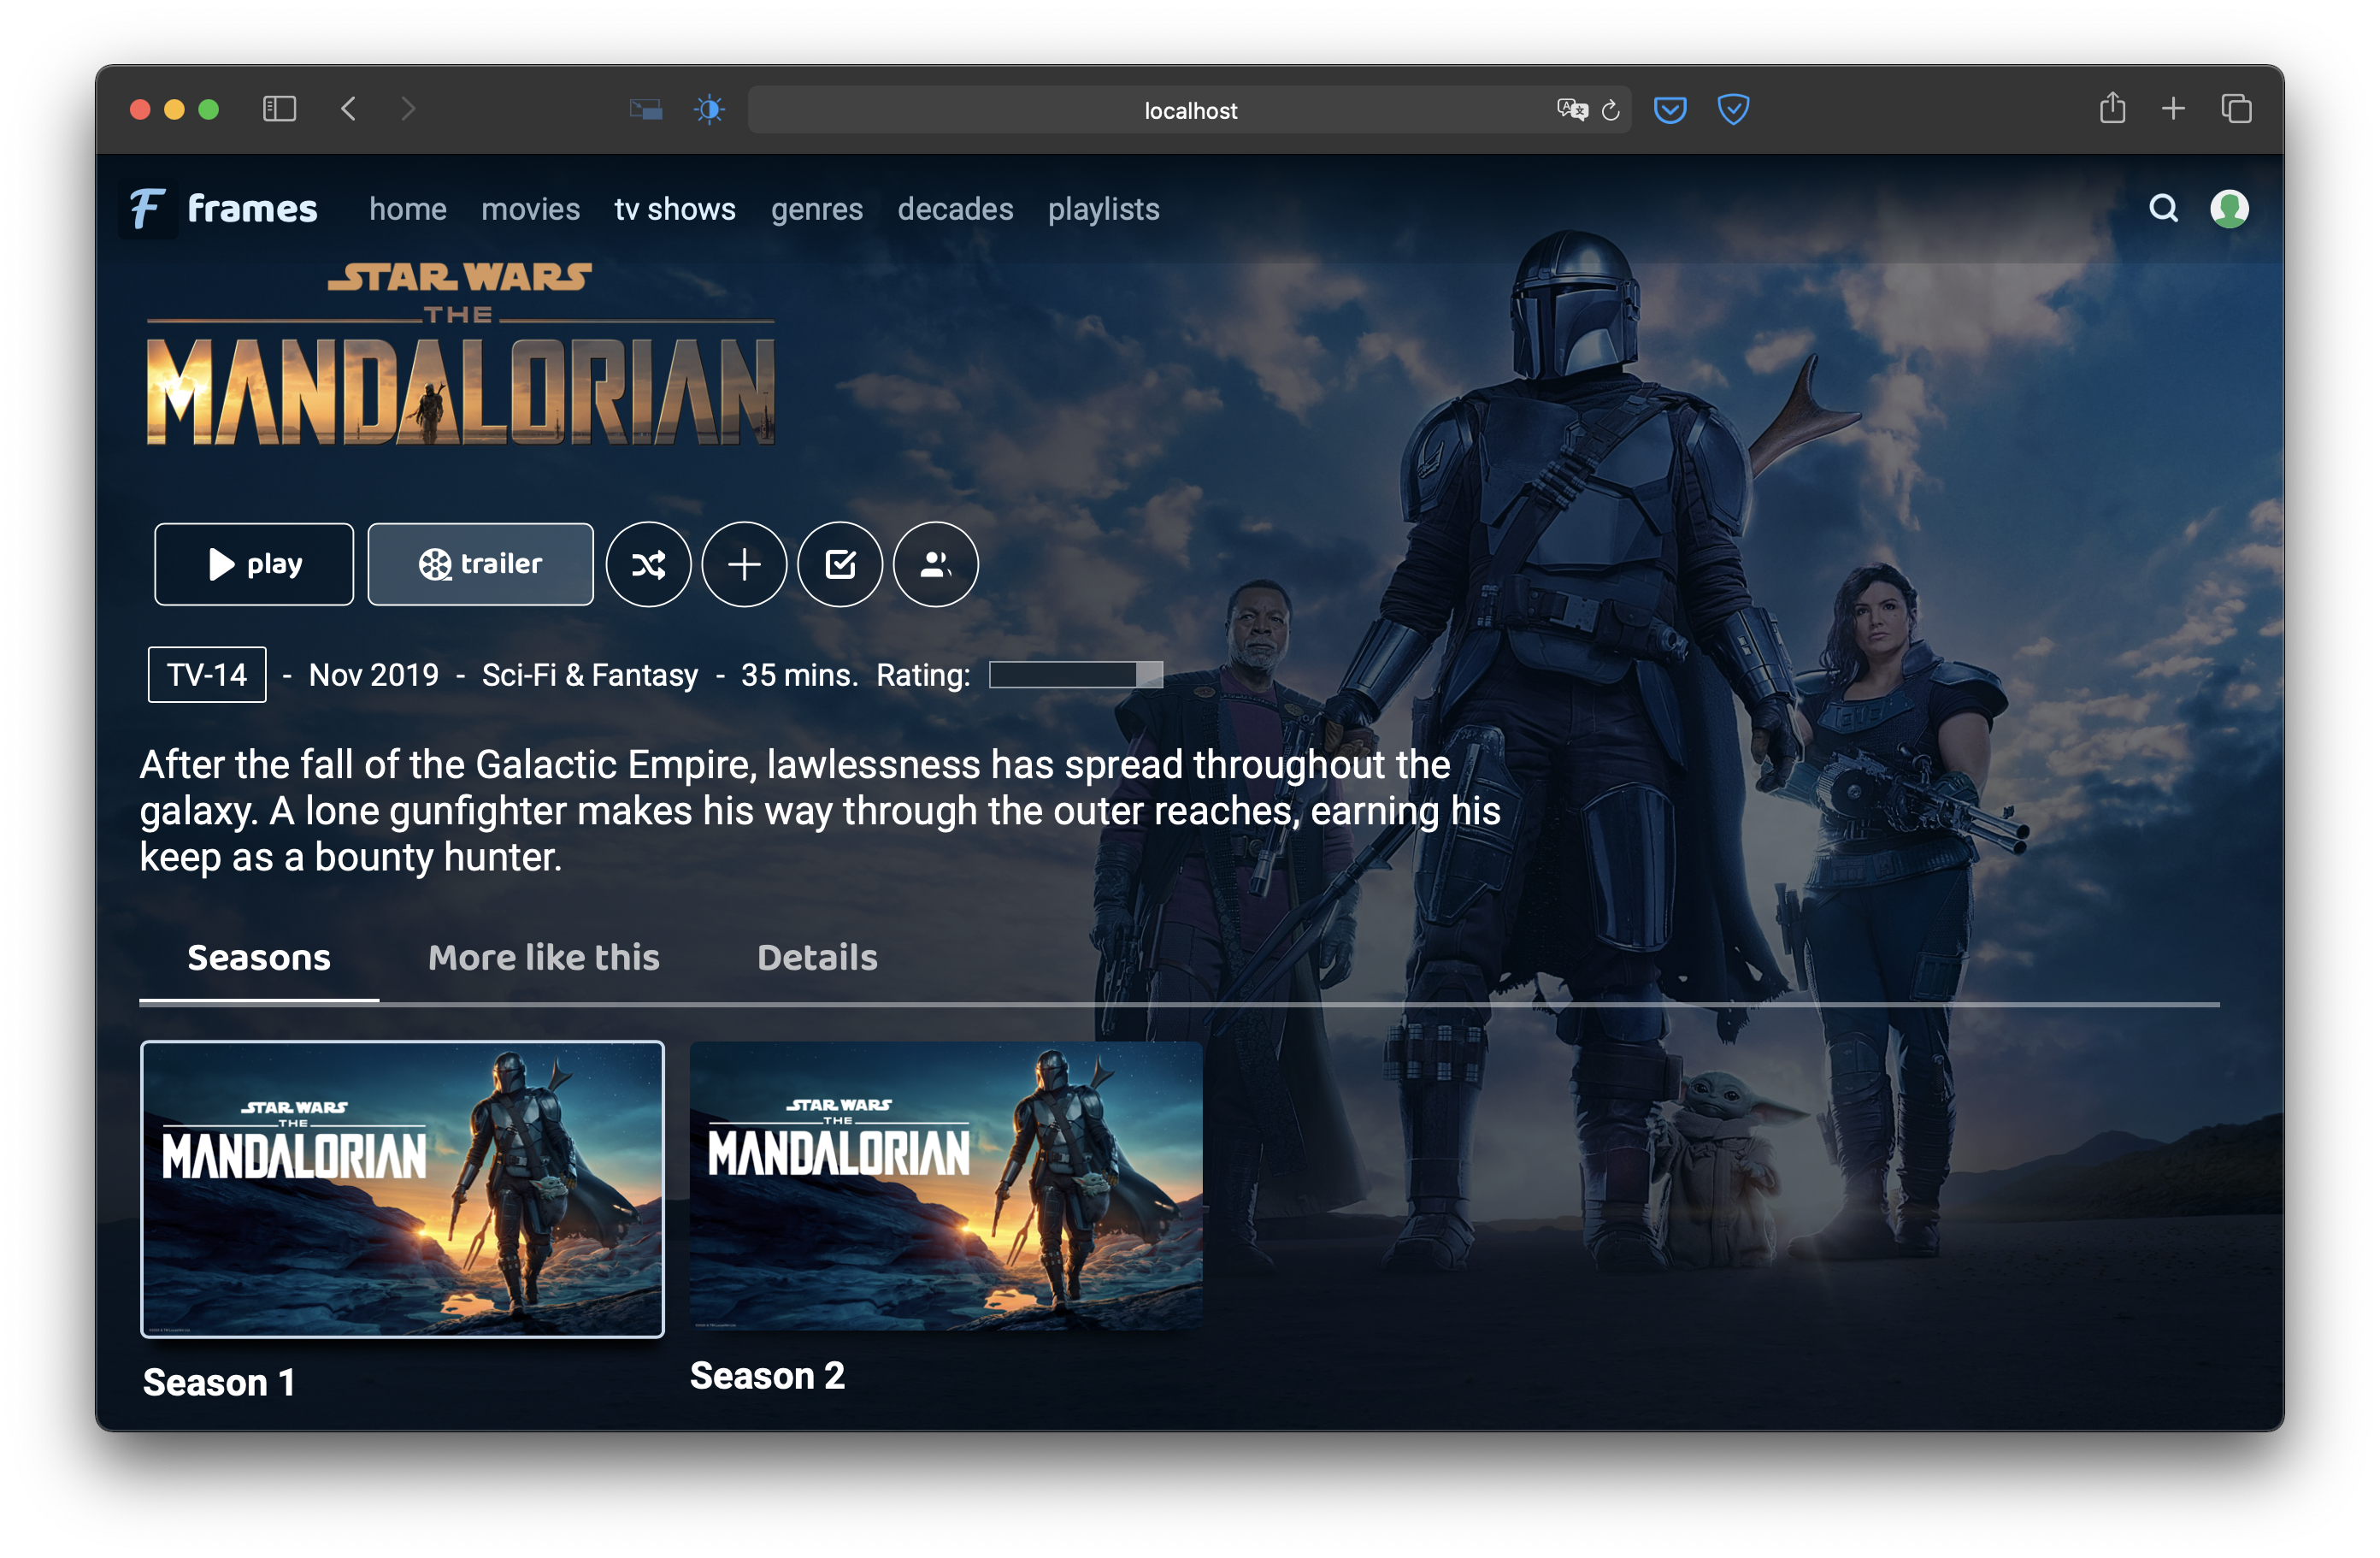Toggle the Safari sidebar

coord(279,108)
